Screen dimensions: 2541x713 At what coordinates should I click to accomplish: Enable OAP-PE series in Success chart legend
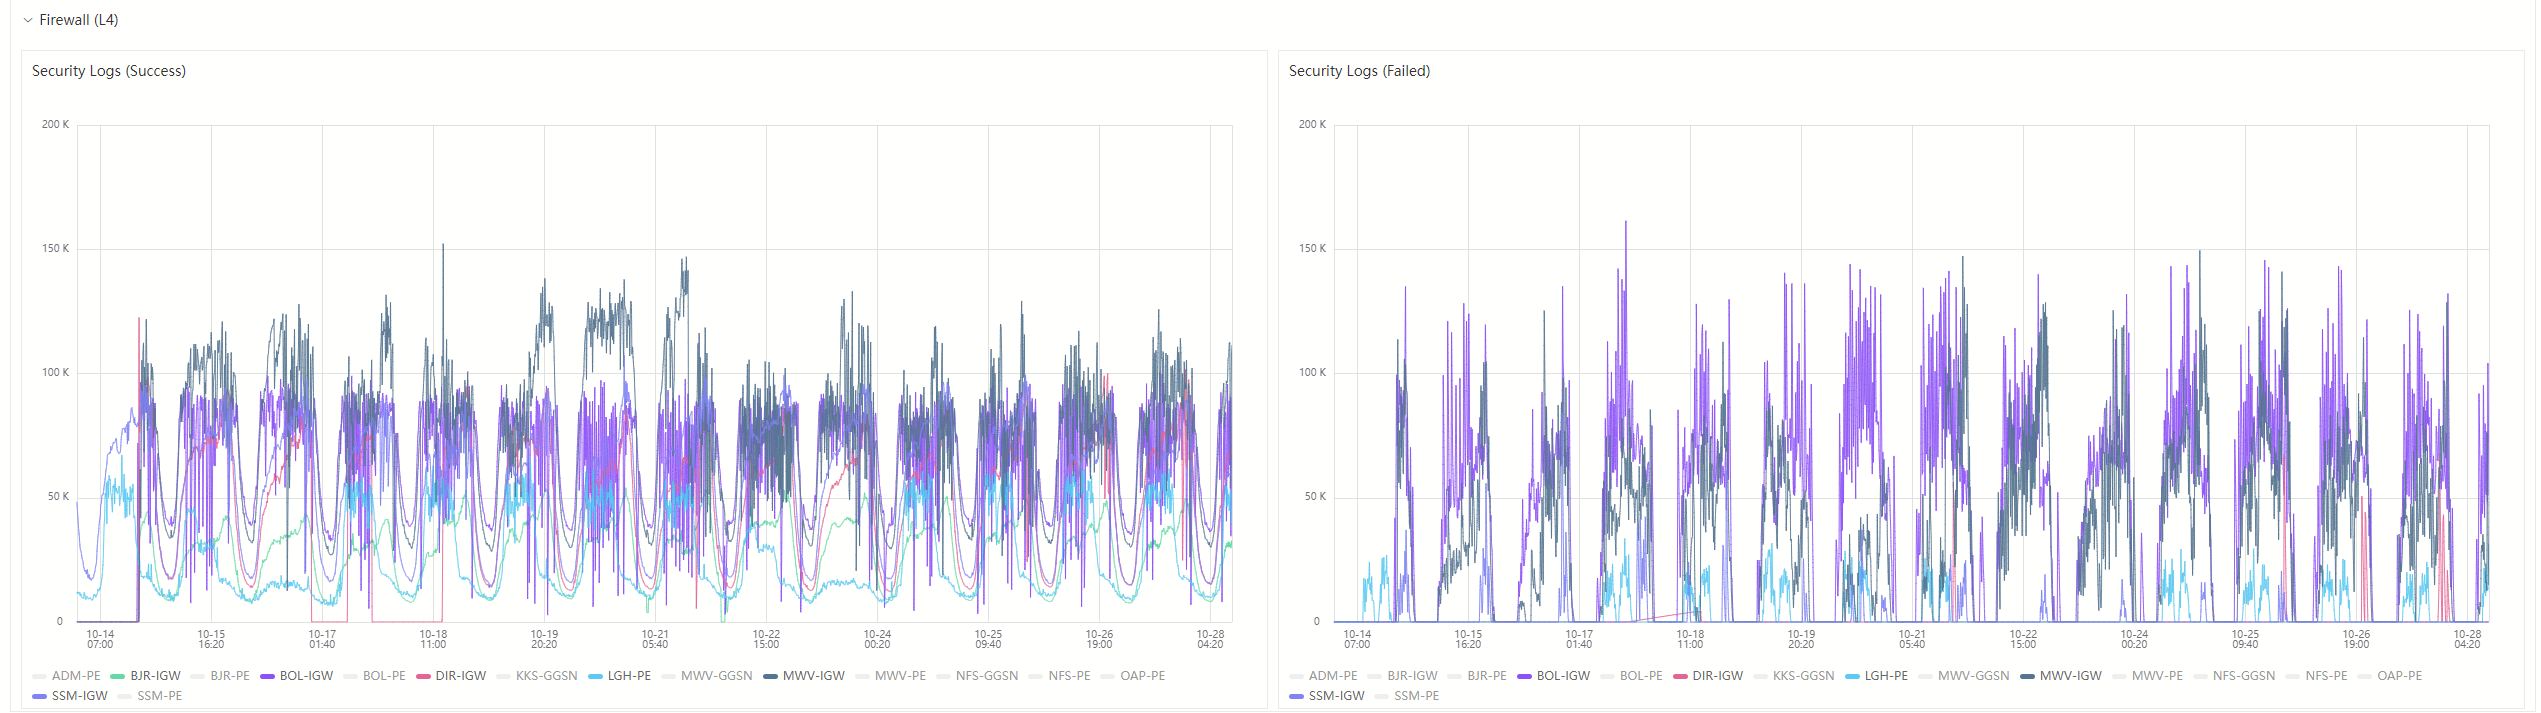point(1142,676)
